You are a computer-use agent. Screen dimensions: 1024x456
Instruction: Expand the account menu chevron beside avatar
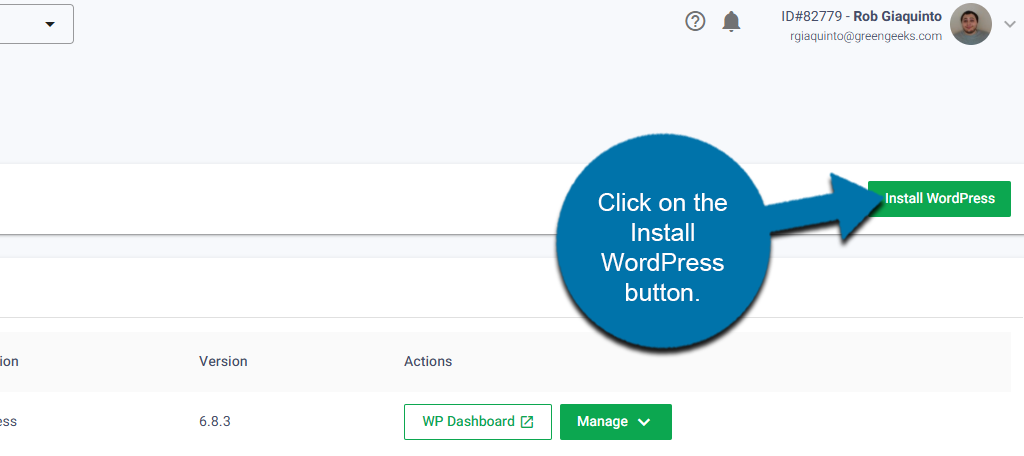point(1009,24)
